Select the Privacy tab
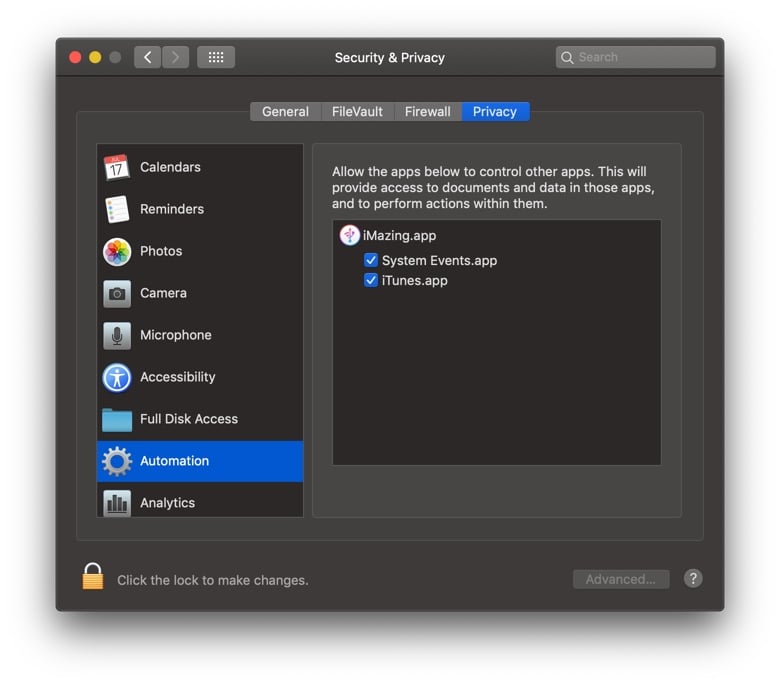 [x=495, y=111]
